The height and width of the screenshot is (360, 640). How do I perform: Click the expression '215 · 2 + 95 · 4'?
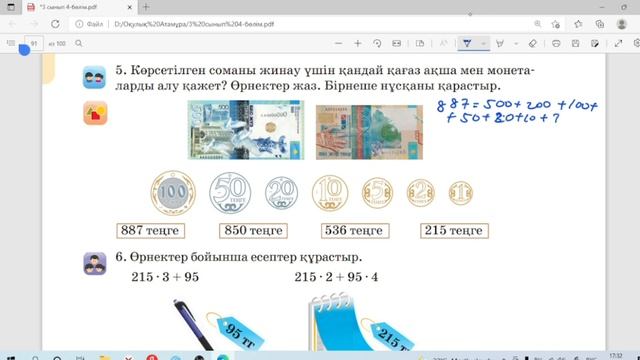[336, 277]
